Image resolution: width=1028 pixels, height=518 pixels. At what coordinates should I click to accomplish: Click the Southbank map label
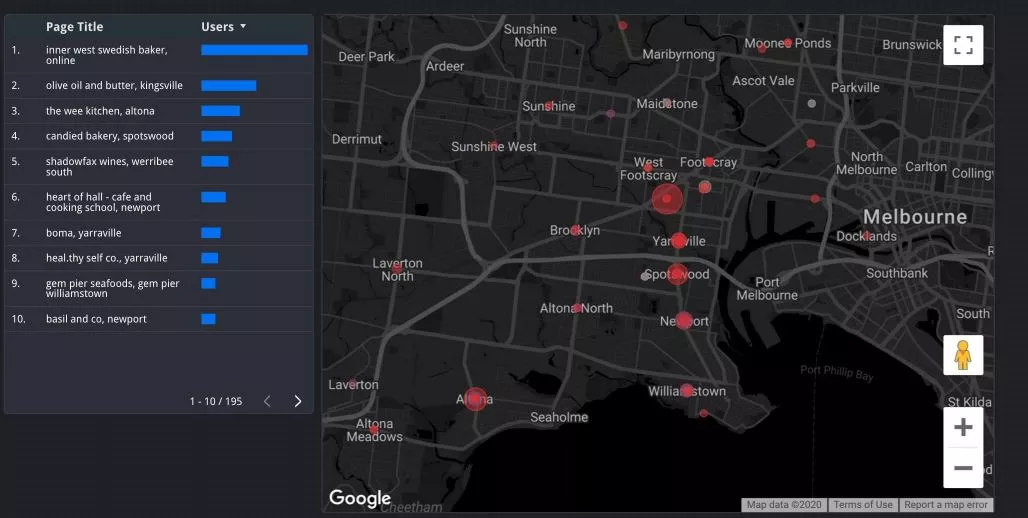(x=897, y=273)
